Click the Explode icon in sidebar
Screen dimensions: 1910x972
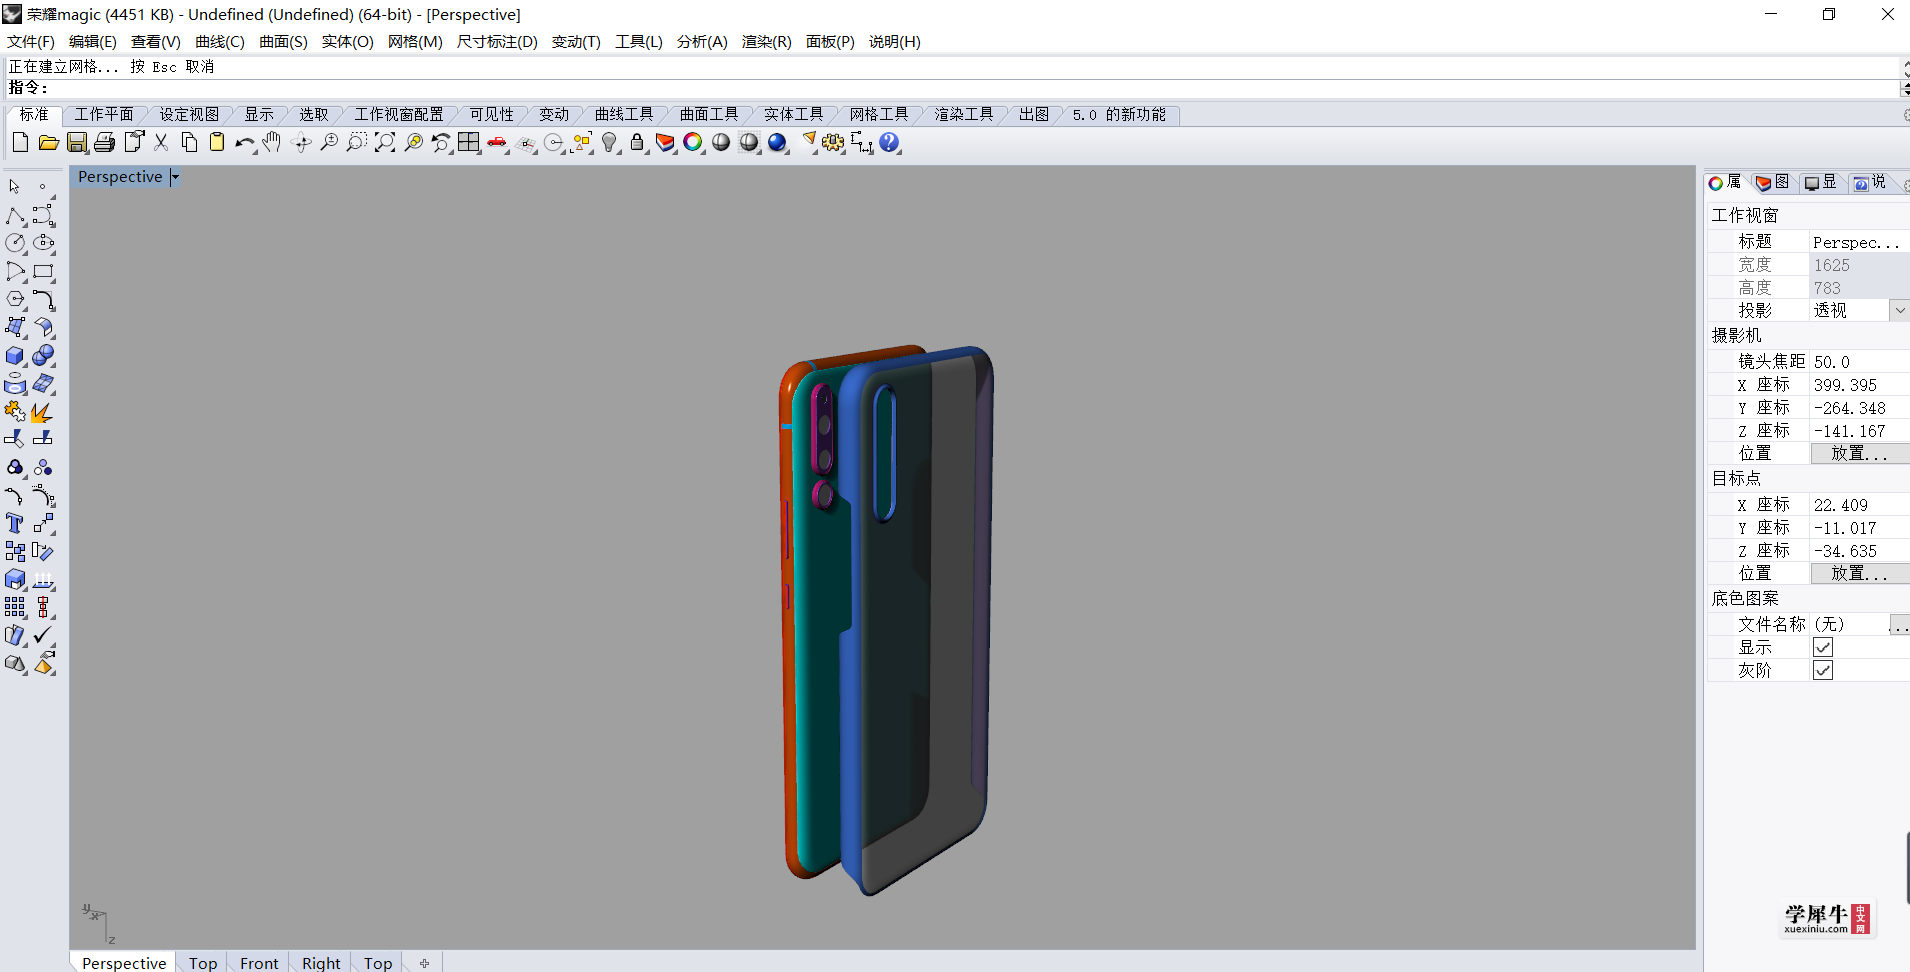41,412
